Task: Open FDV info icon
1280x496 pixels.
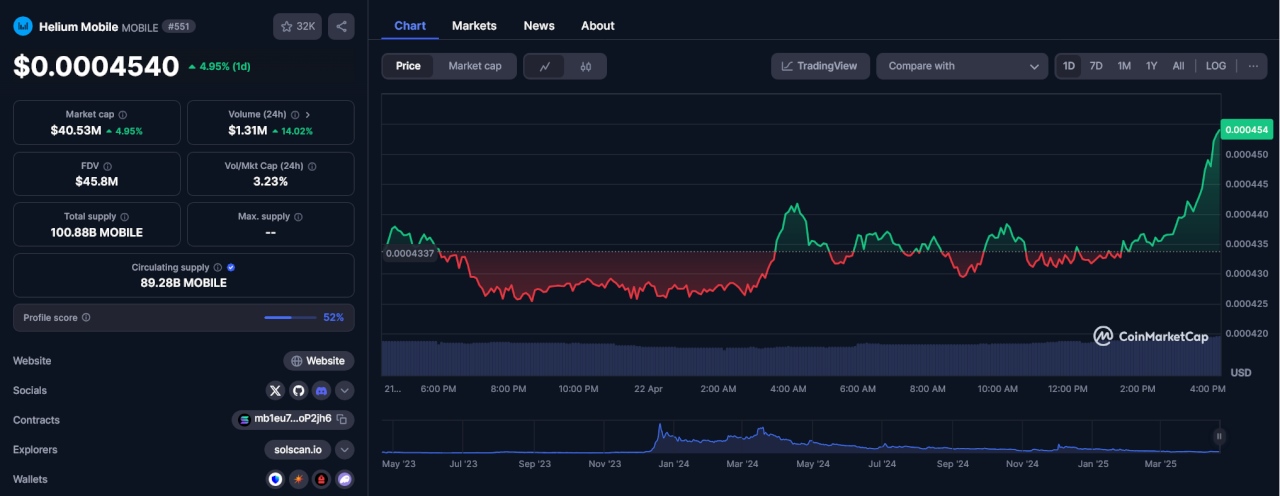Action: (107, 166)
